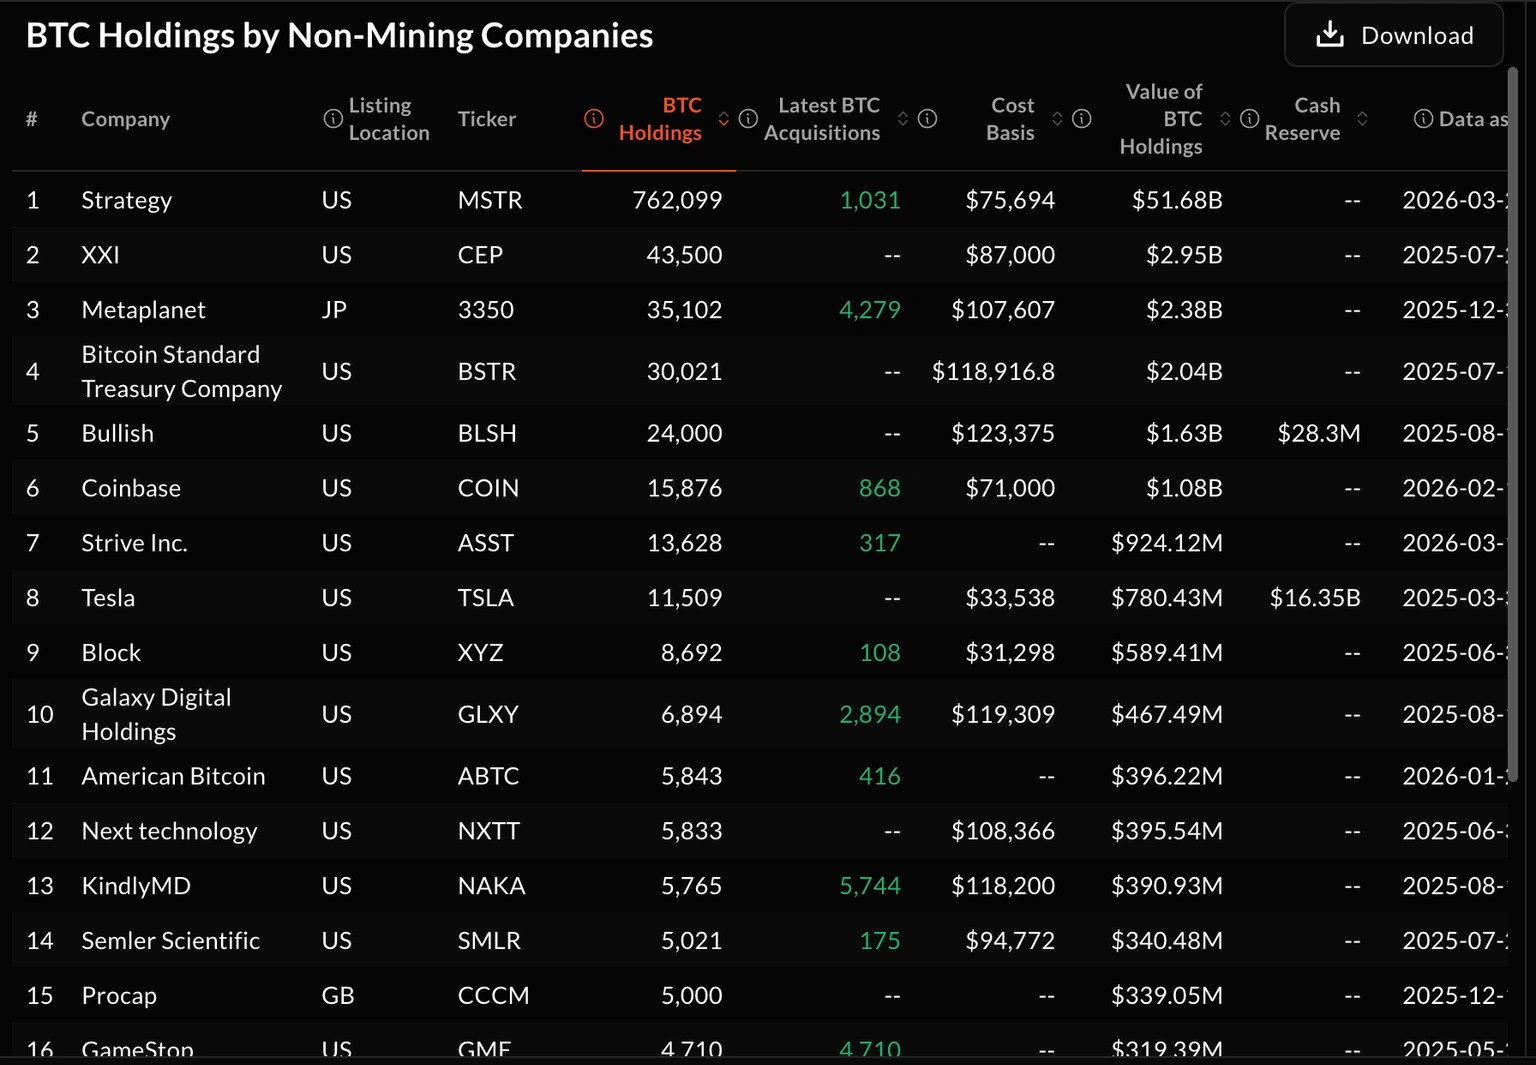The image size is (1536, 1065).
Task: Select the SMLR ticker
Action: click(489, 941)
